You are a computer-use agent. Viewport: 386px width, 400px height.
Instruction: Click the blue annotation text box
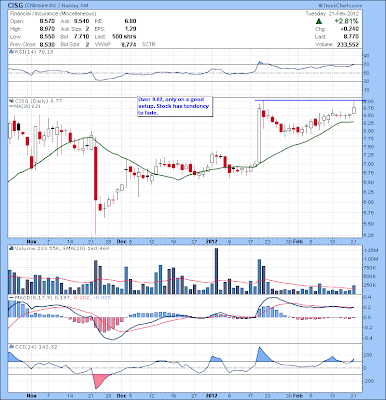[175, 106]
